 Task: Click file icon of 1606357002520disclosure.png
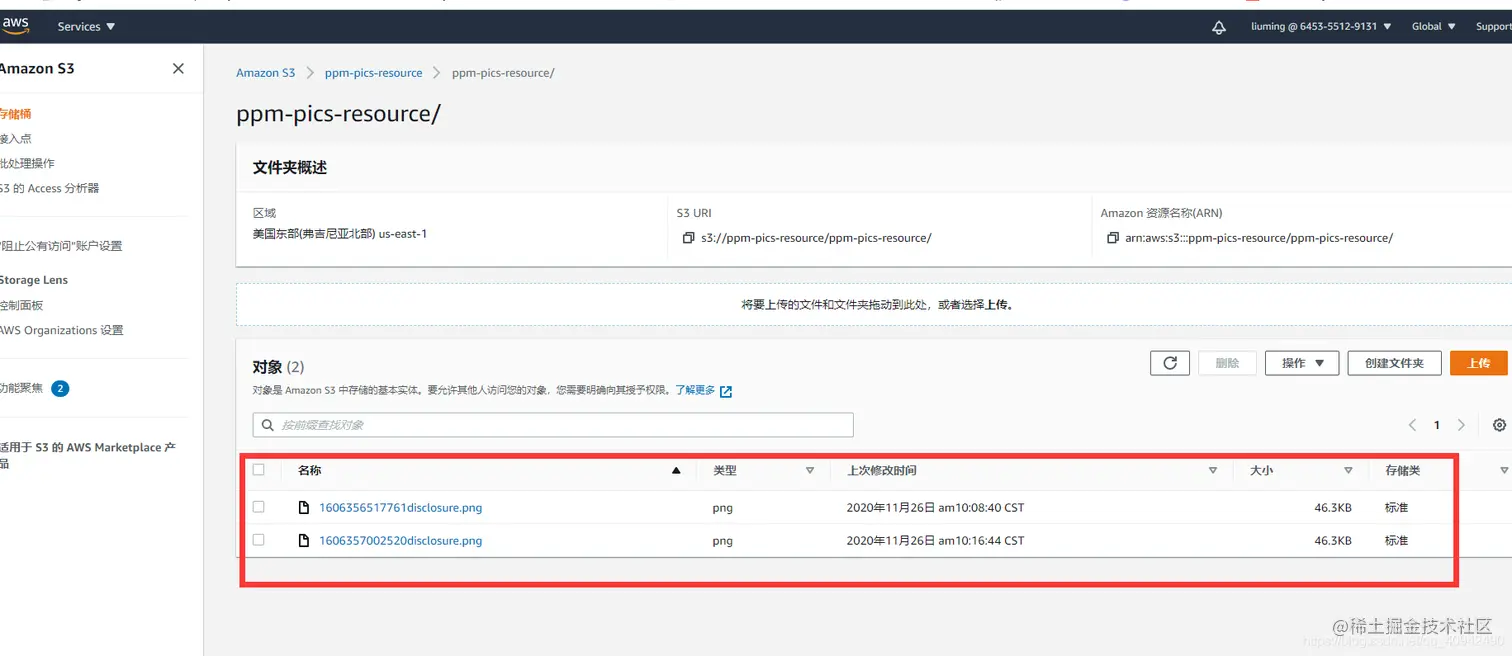pyautogui.click(x=304, y=541)
